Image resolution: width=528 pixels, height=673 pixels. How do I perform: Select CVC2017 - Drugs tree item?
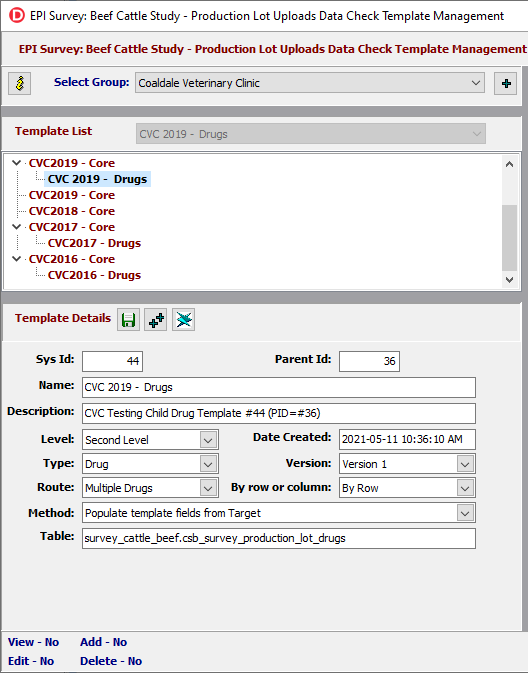click(94, 243)
